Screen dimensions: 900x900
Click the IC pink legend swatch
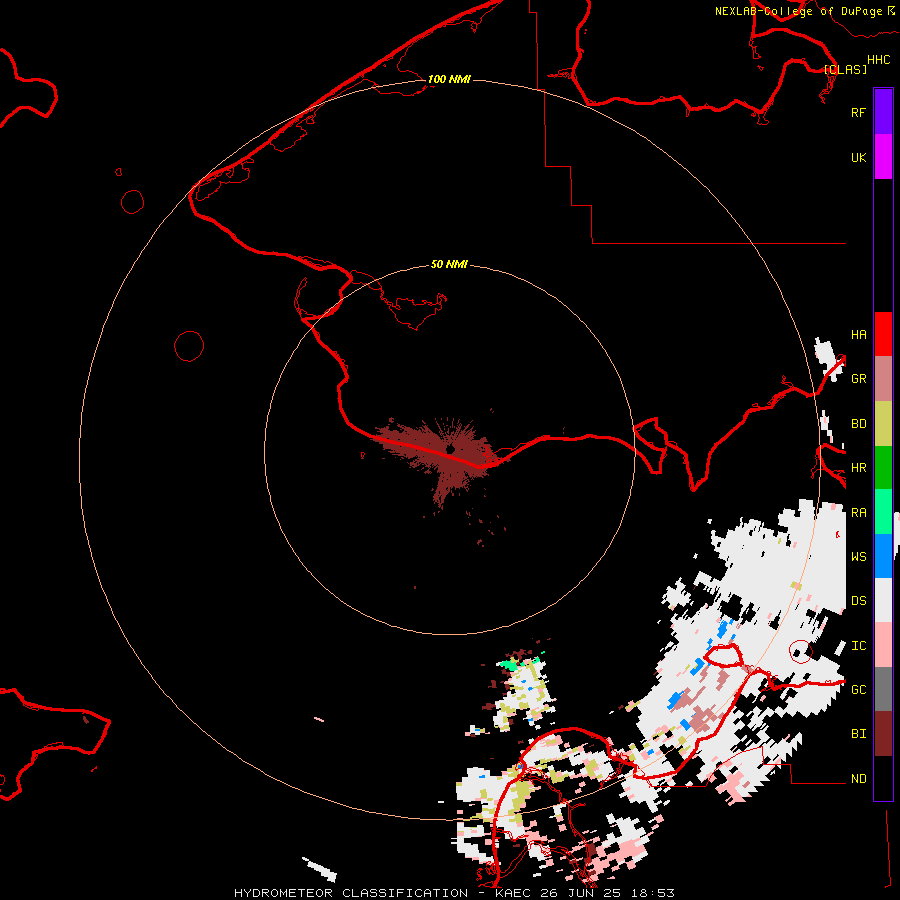click(883, 645)
